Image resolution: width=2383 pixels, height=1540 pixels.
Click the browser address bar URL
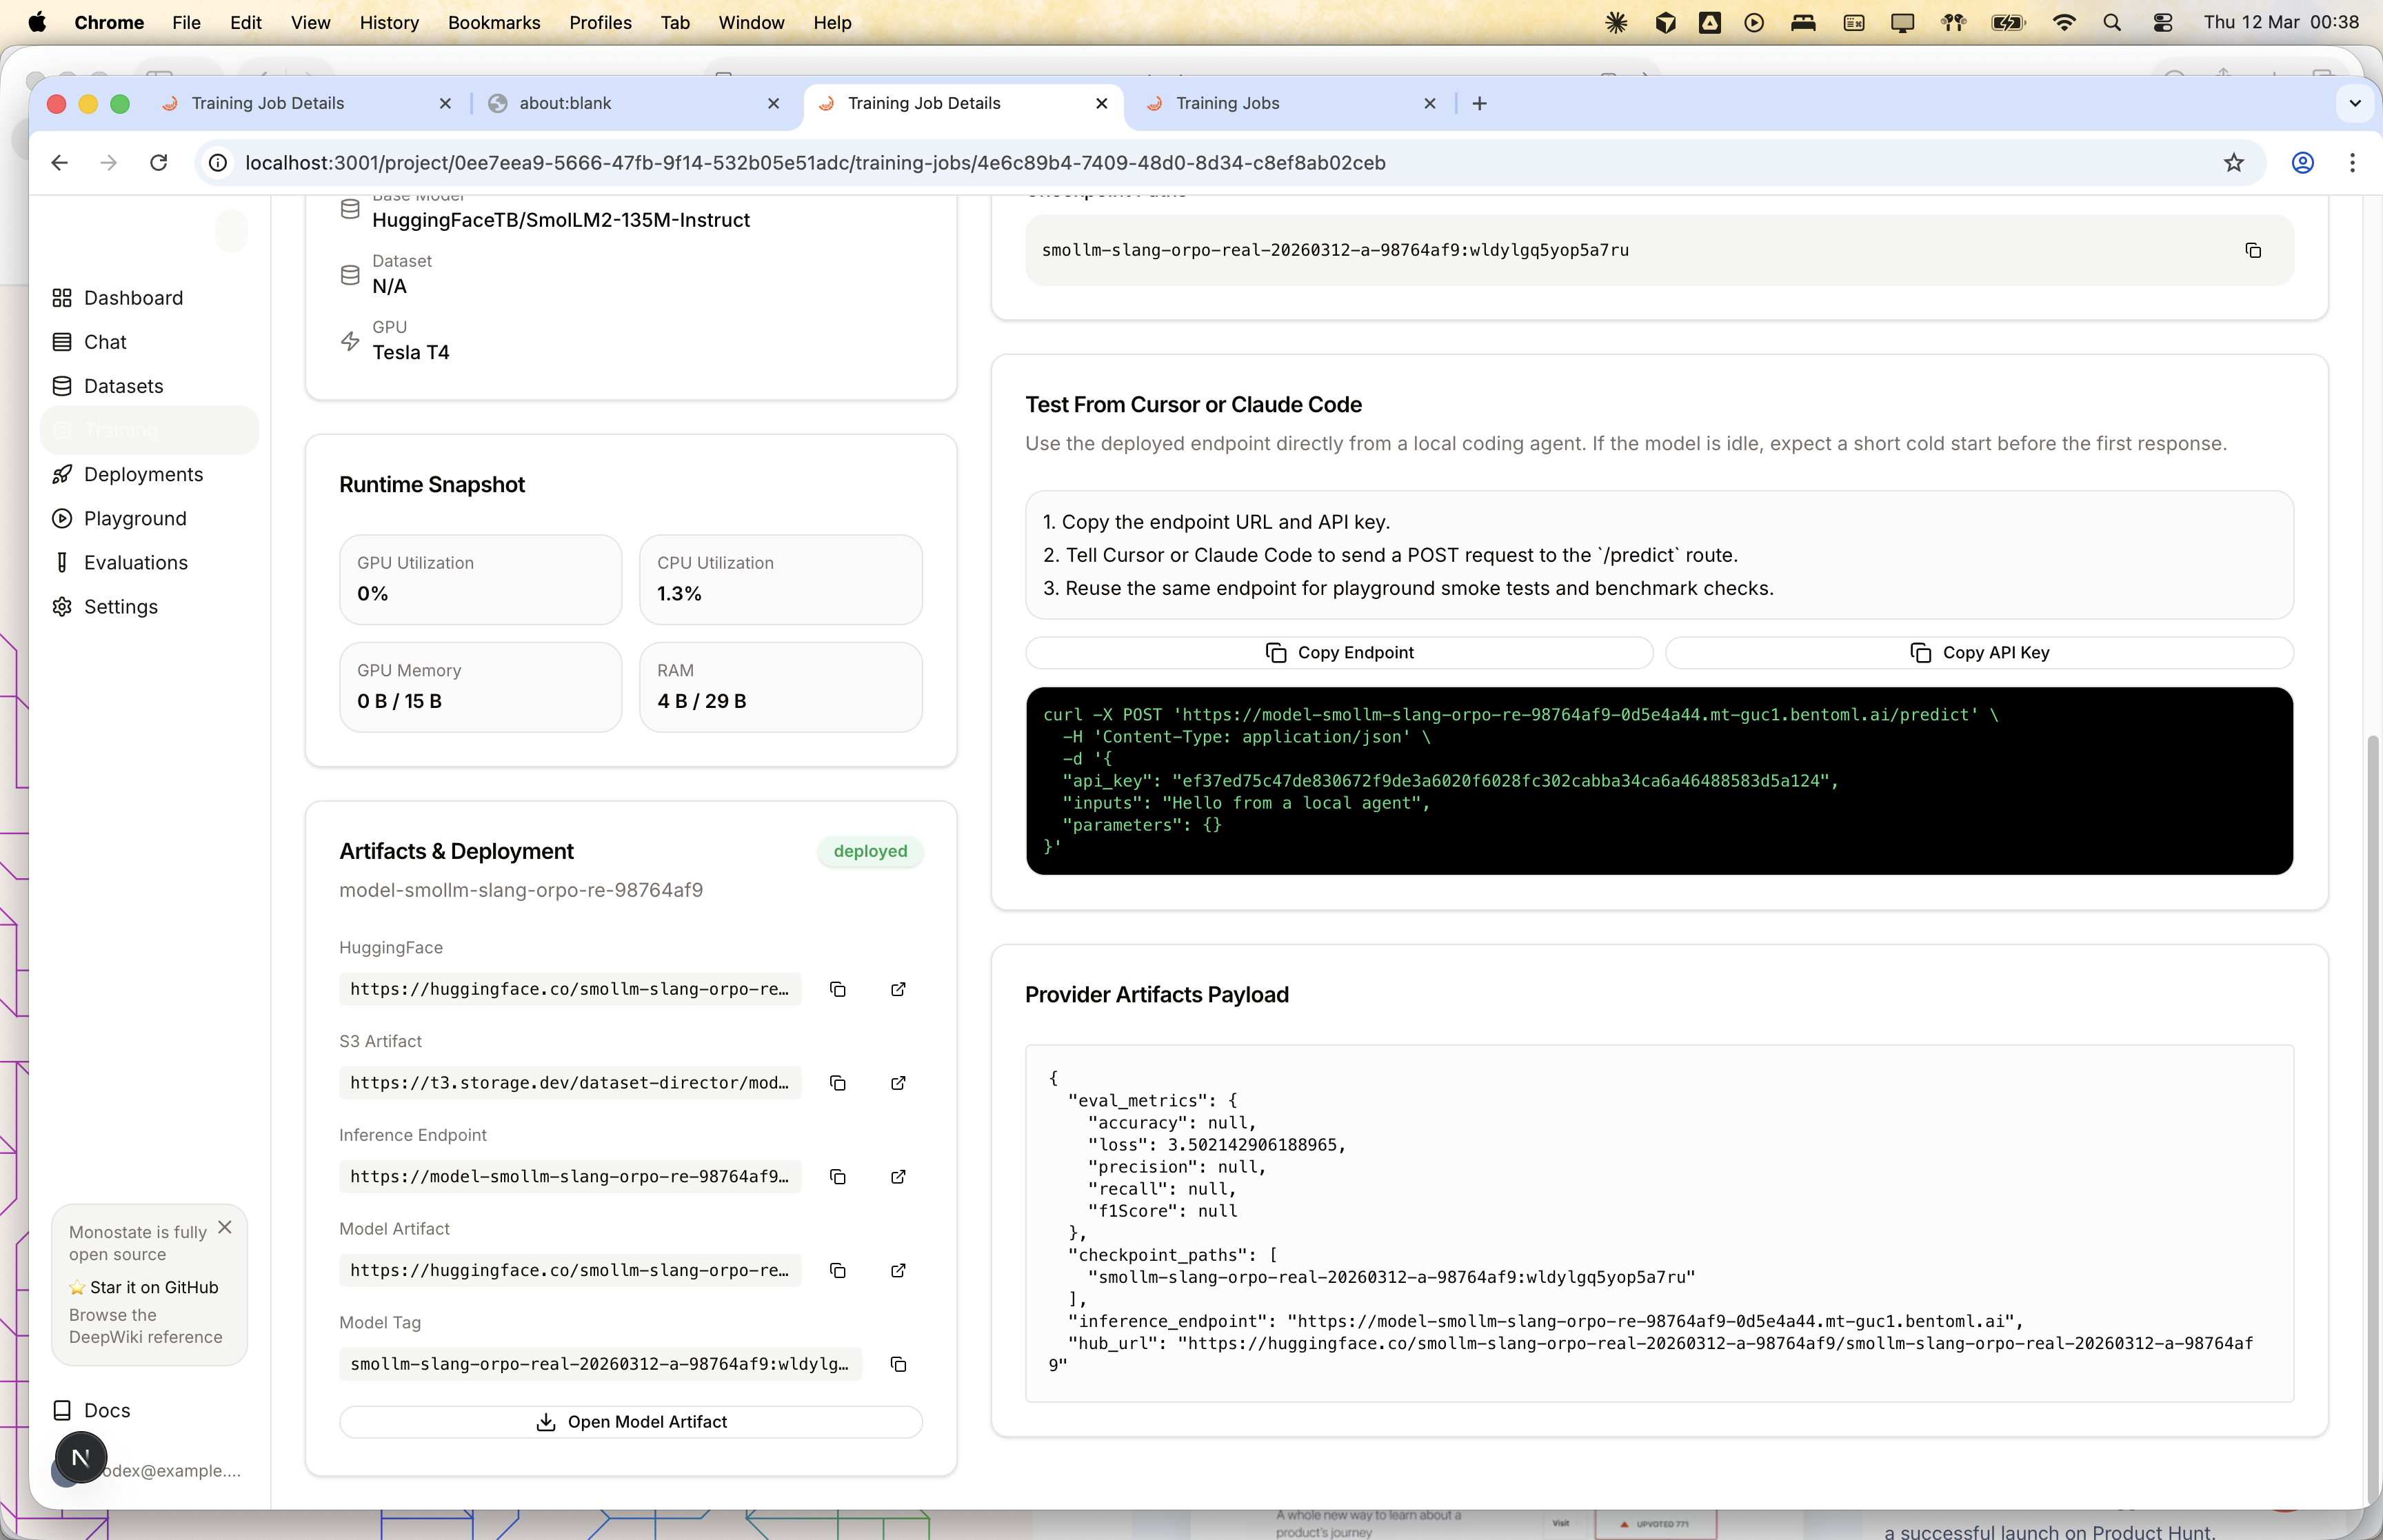click(x=815, y=162)
